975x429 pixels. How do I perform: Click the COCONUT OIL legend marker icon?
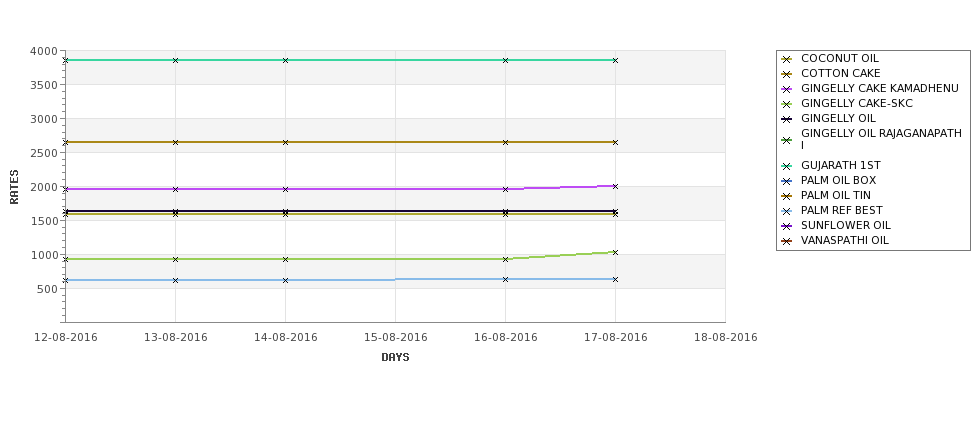787,59
